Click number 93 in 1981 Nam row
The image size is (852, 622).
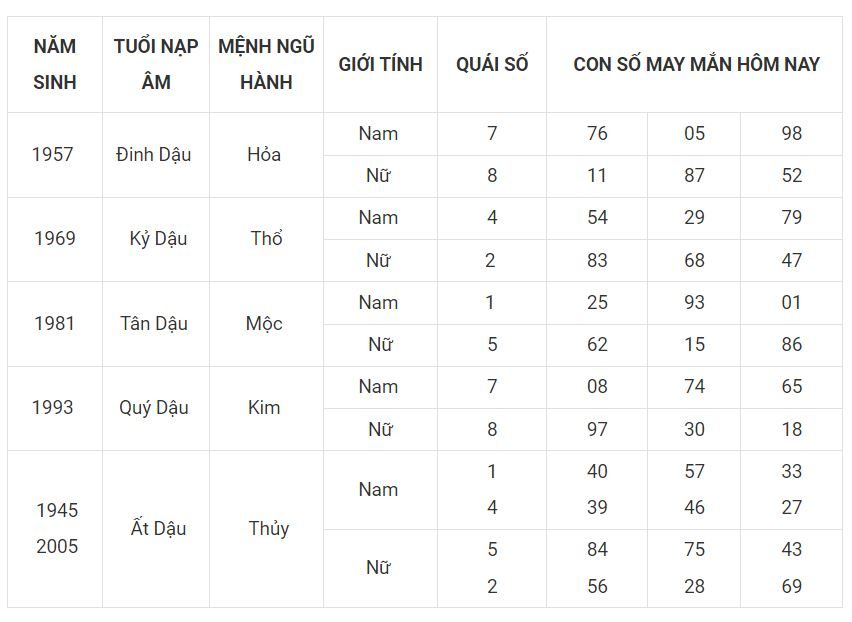[x=694, y=303]
